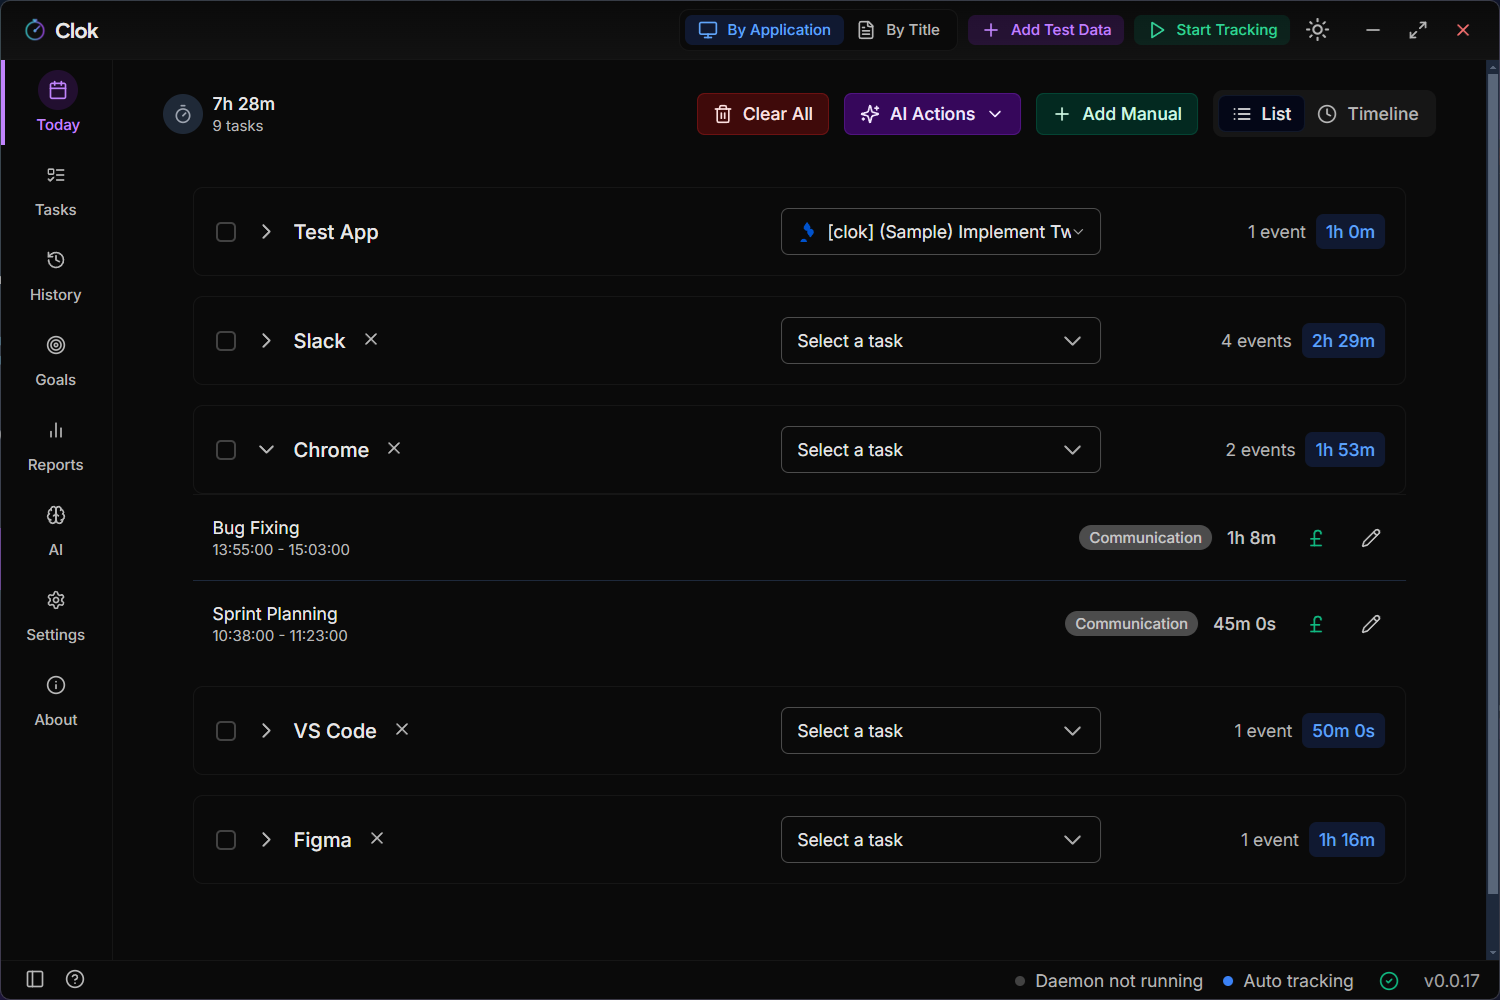Click the version label v0.0.17
The height and width of the screenshot is (1000, 1500).
coord(1451,981)
